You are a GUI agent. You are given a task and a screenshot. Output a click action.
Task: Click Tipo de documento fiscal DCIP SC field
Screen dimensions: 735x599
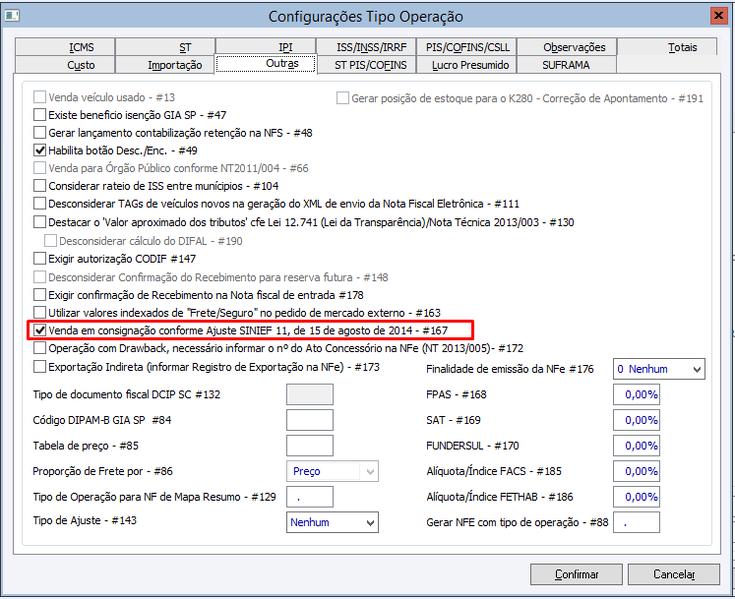point(310,395)
